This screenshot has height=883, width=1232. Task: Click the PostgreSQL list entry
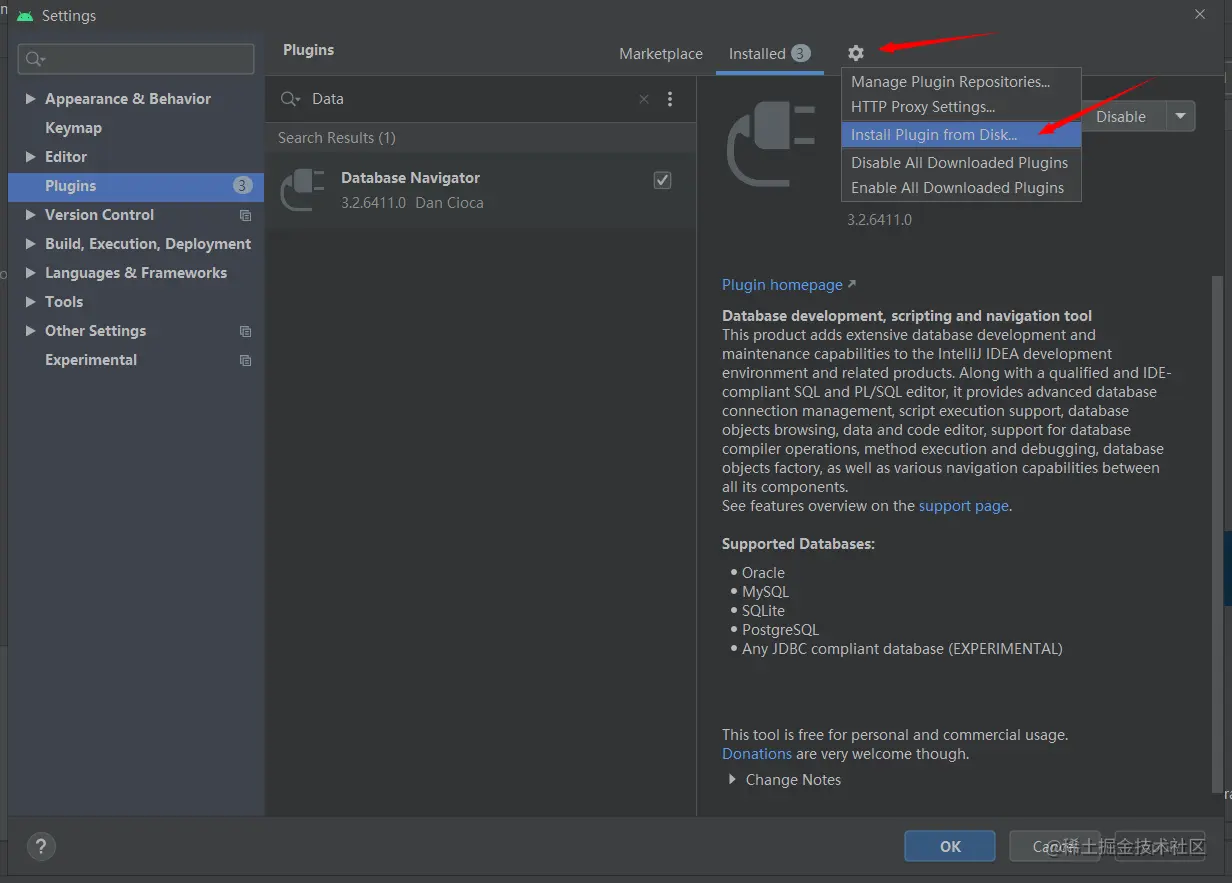[780, 630]
